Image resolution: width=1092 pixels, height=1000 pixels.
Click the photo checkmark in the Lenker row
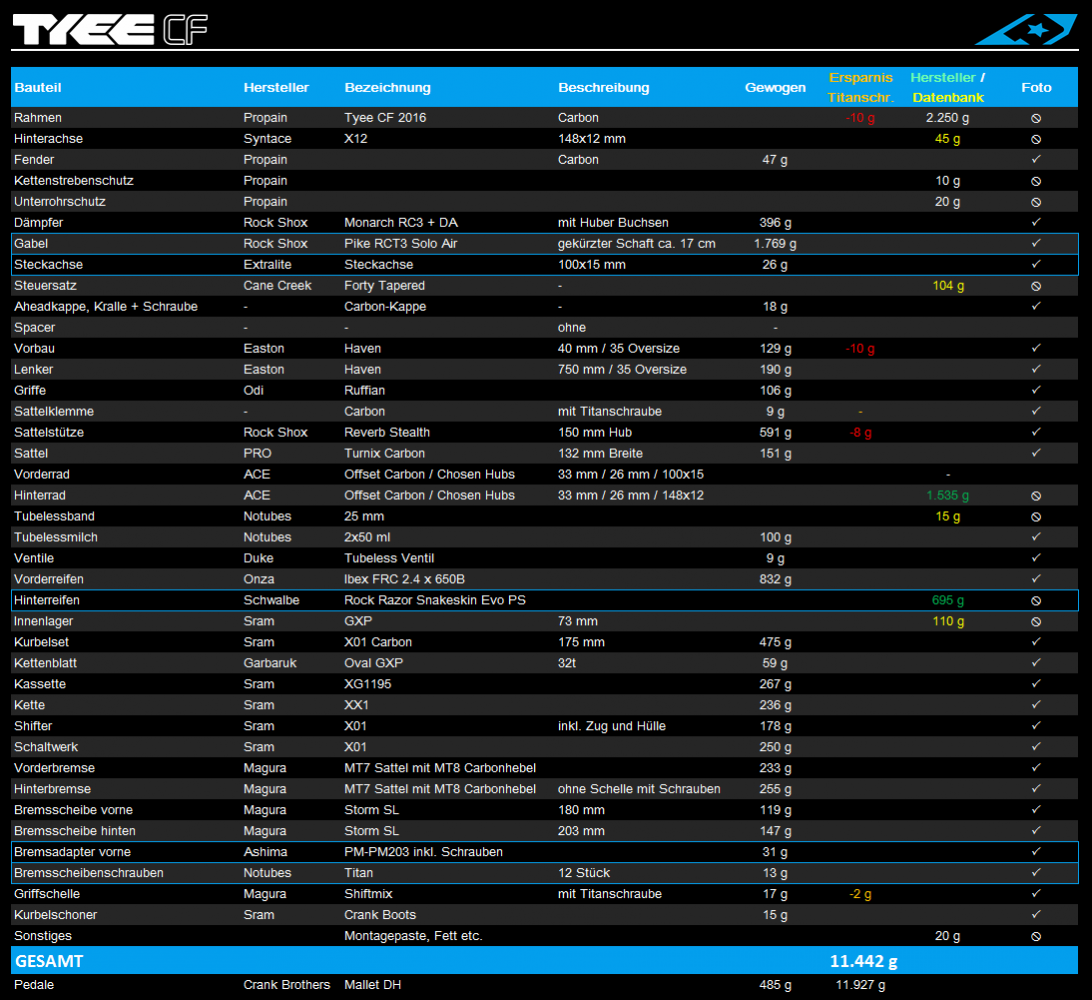point(1036,369)
